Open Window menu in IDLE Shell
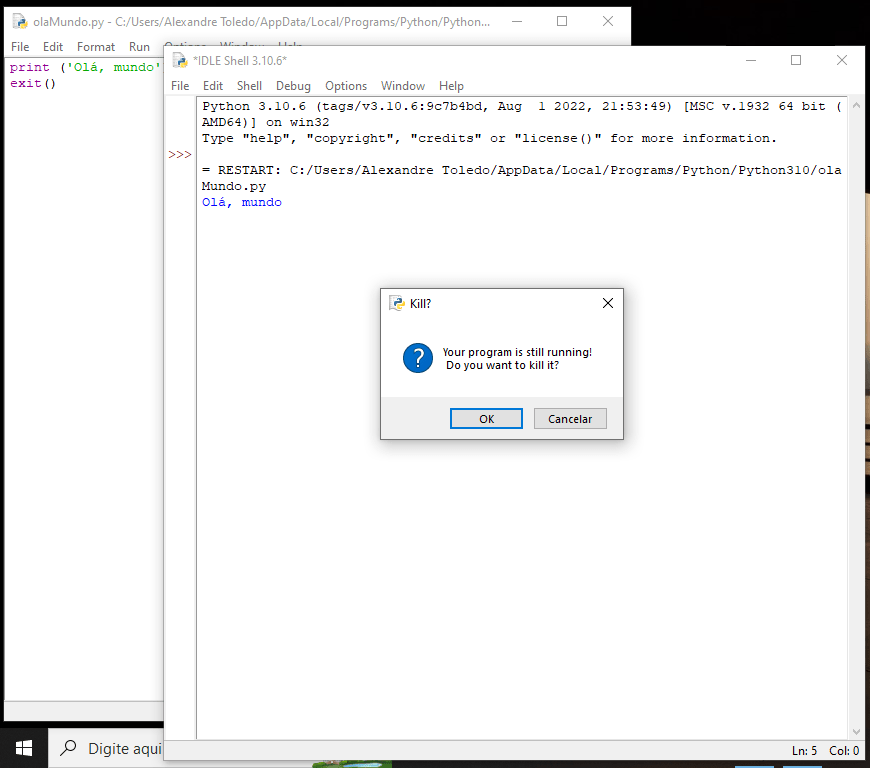The image size is (870, 768). (402, 86)
